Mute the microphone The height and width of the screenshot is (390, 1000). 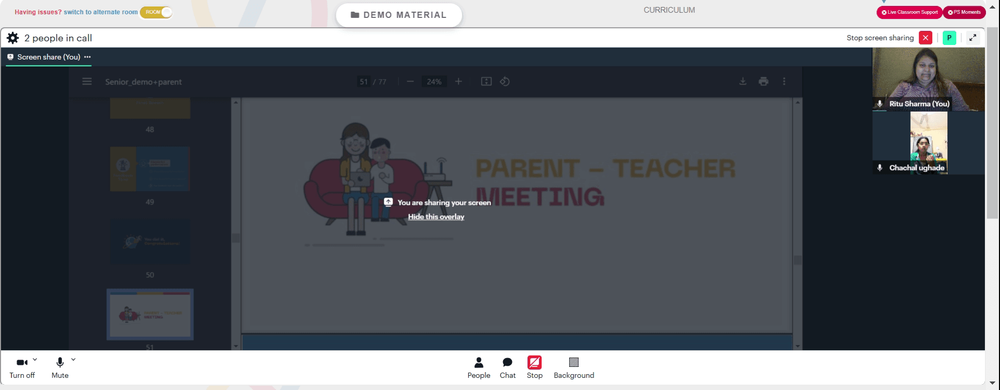(x=60, y=368)
